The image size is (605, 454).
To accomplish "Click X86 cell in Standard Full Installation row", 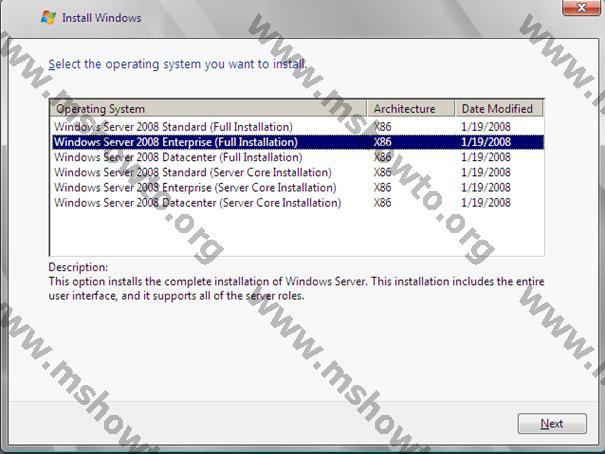I will [382, 127].
